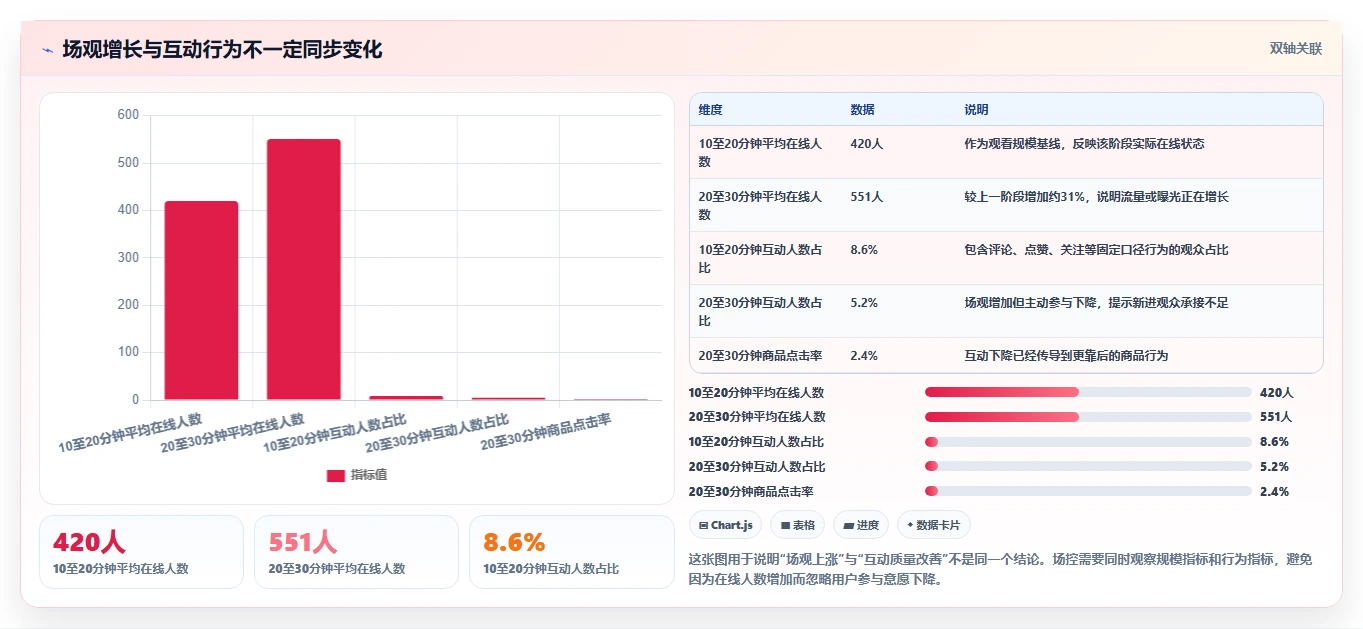The height and width of the screenshot is (629, 1363).
Task: Click the x-axis label 20至30分钟商品点击率
Action: (x=546, y=432)
